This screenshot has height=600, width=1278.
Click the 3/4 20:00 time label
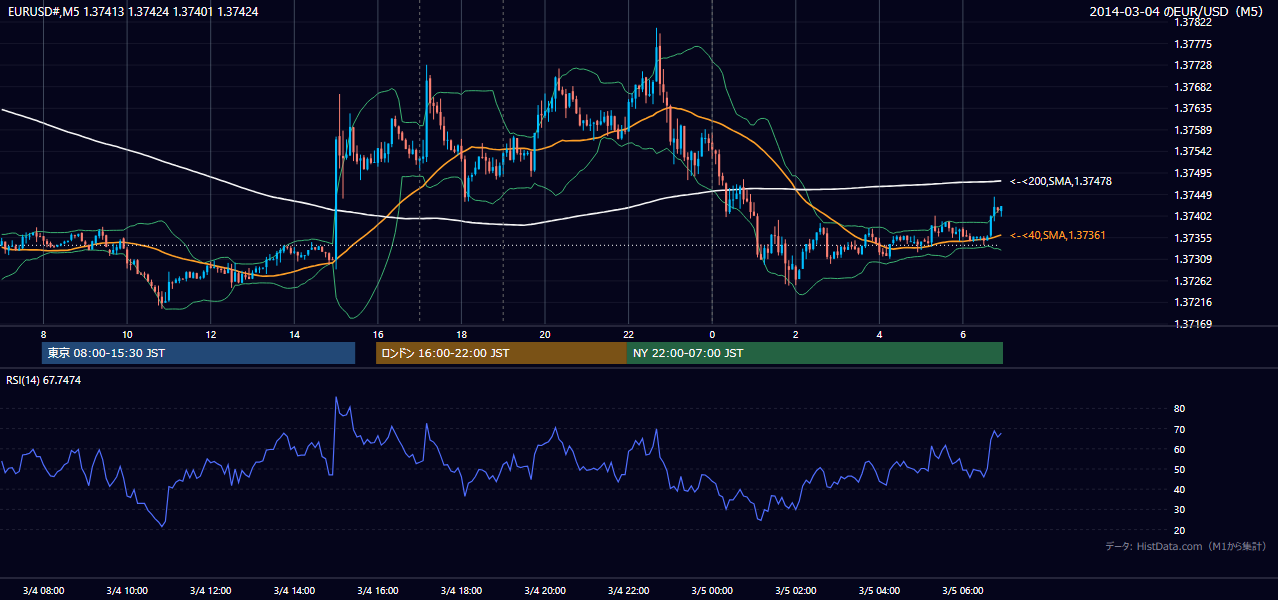544,591
